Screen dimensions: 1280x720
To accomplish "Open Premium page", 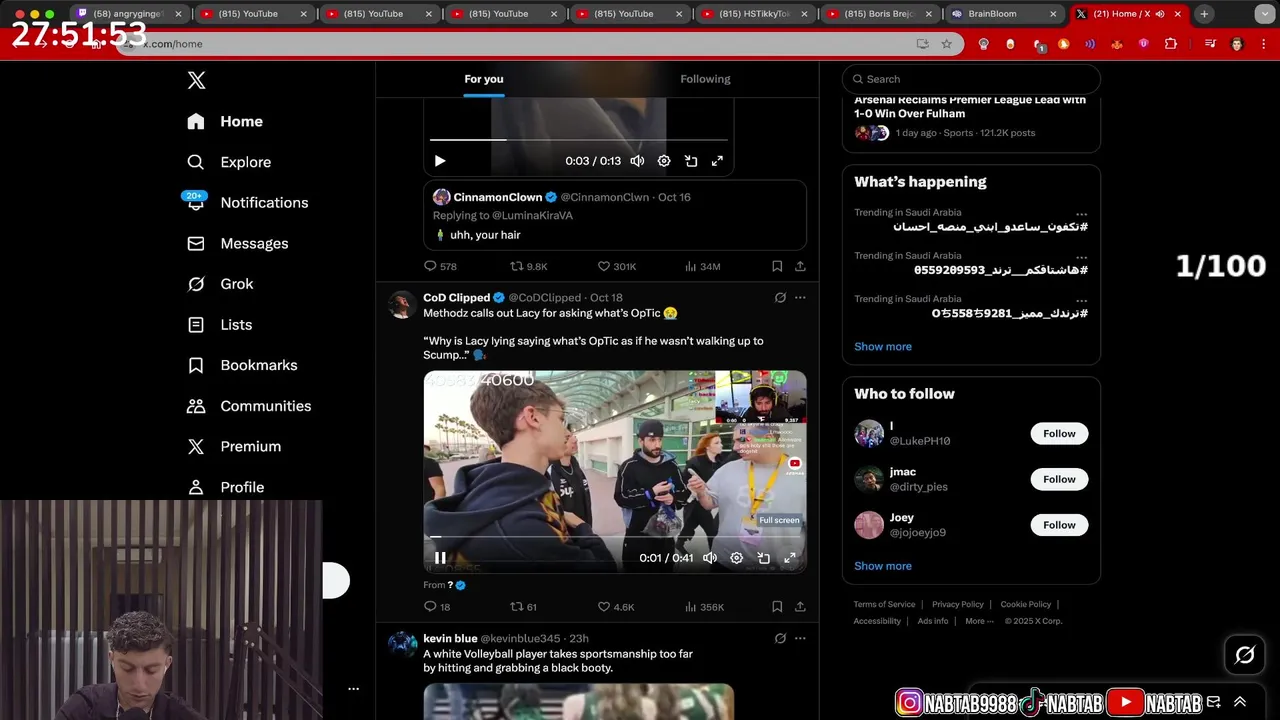I will tap(234, 446).
